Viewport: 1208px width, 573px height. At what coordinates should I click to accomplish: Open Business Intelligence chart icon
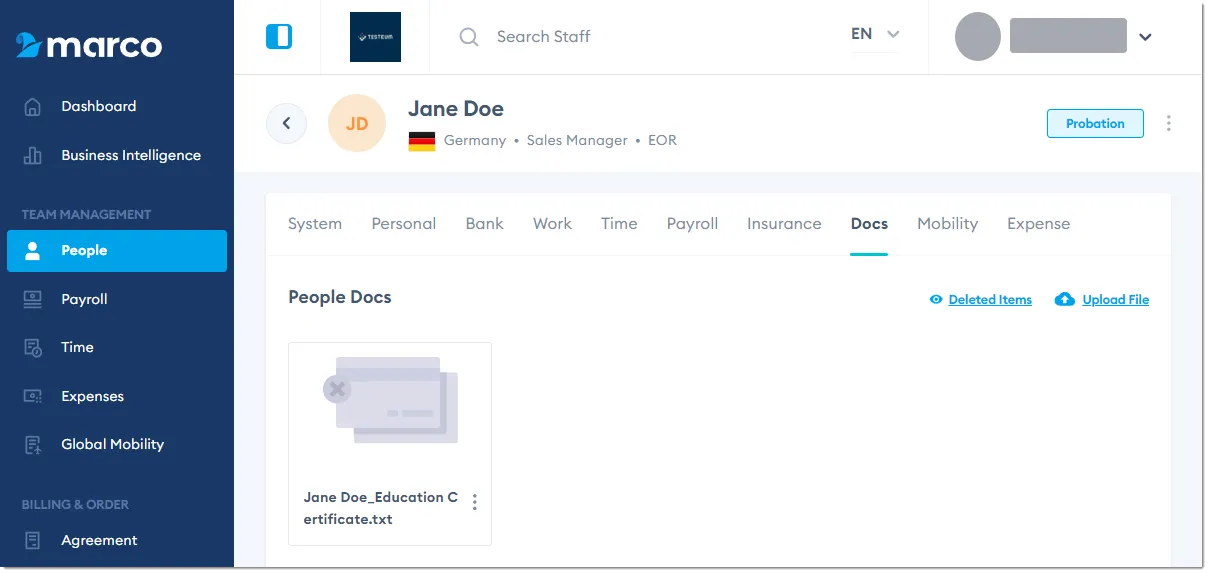click(33, 155)
